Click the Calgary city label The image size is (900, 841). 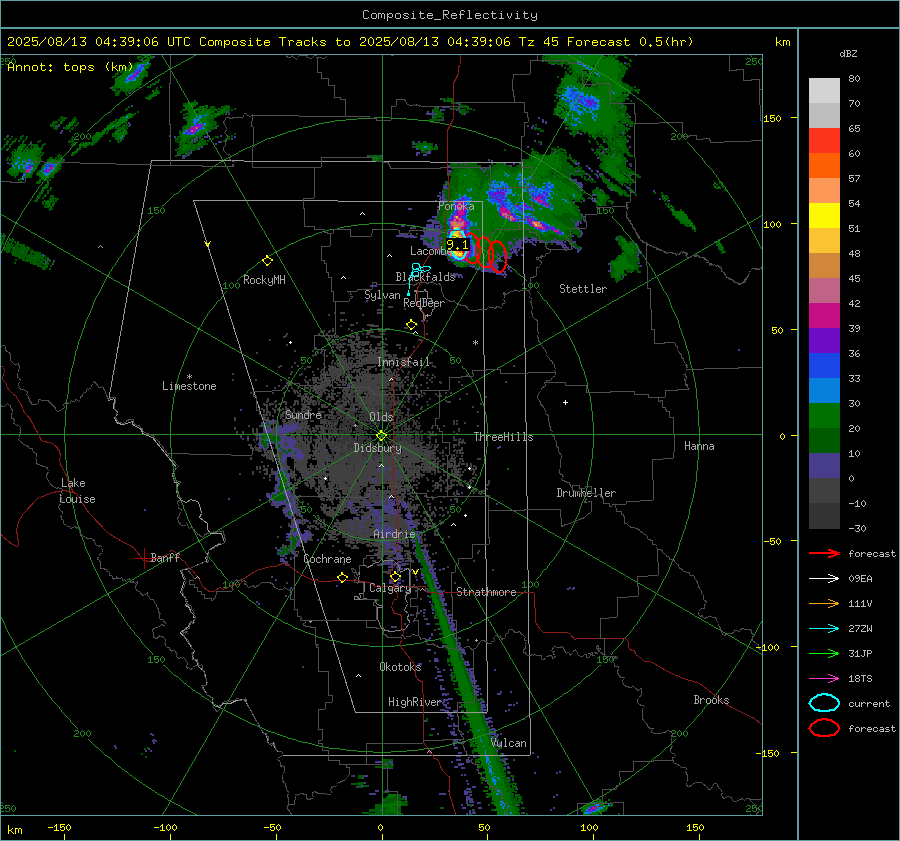pyautogui.click(x=390, y=588)
